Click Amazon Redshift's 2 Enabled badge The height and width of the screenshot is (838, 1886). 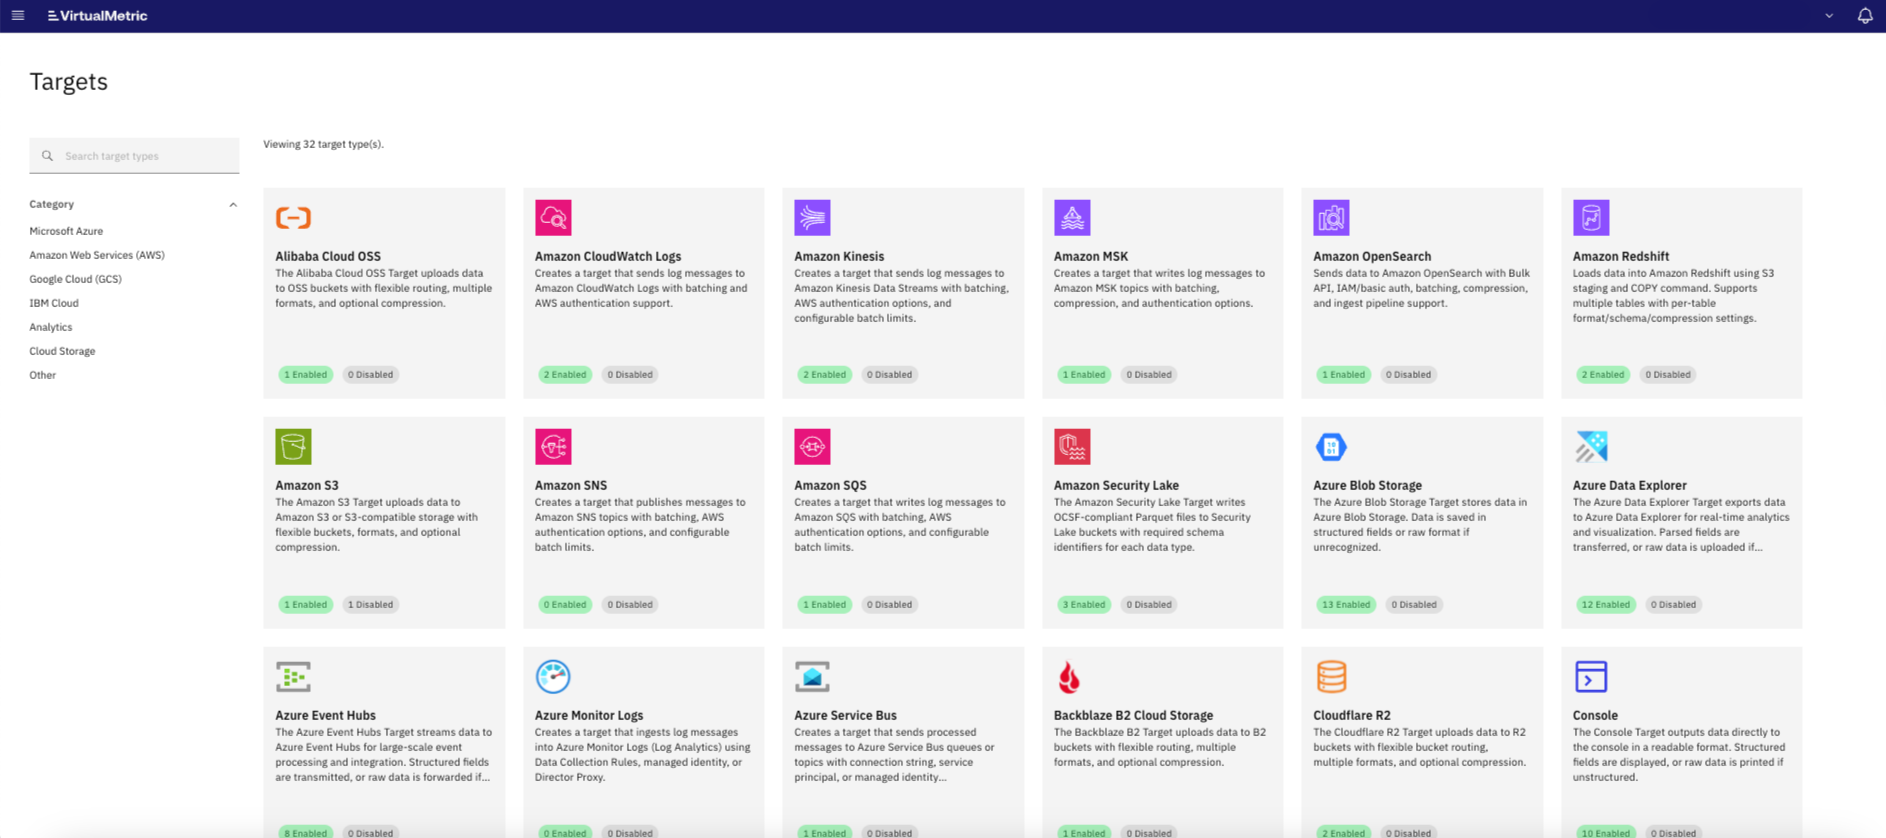pos(1603,374)
